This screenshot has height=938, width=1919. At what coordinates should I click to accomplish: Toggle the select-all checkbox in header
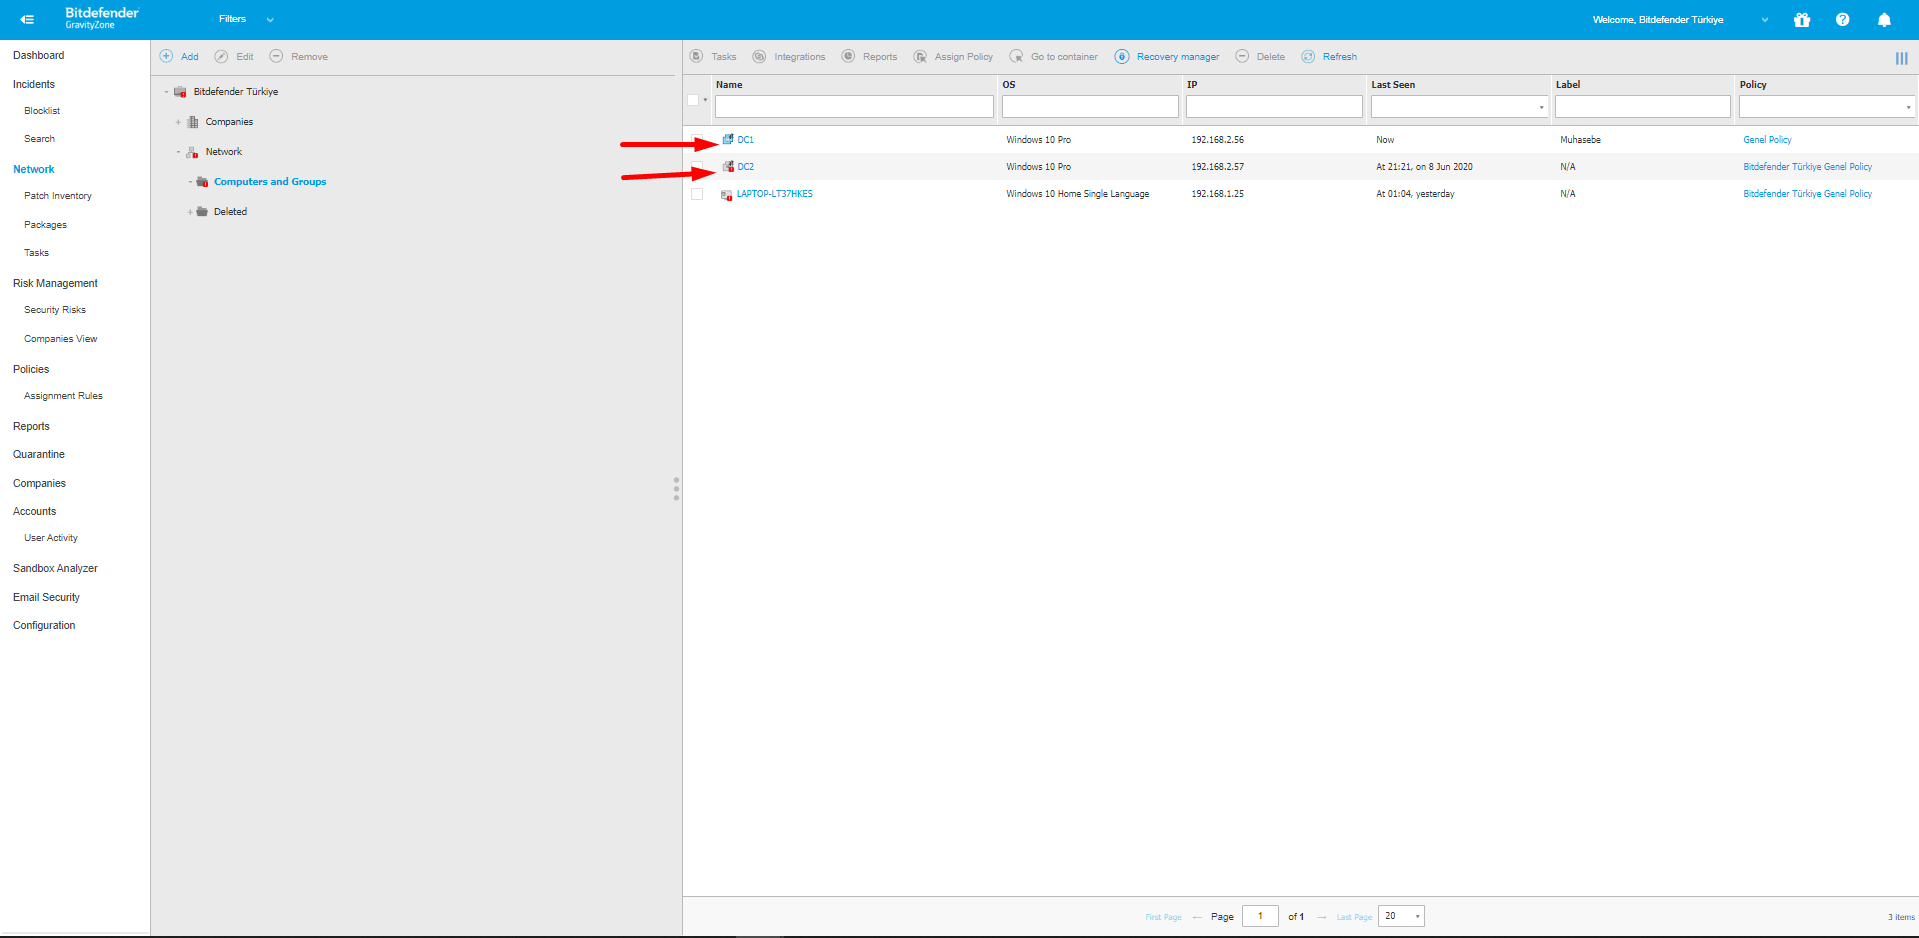coord(693,100)
